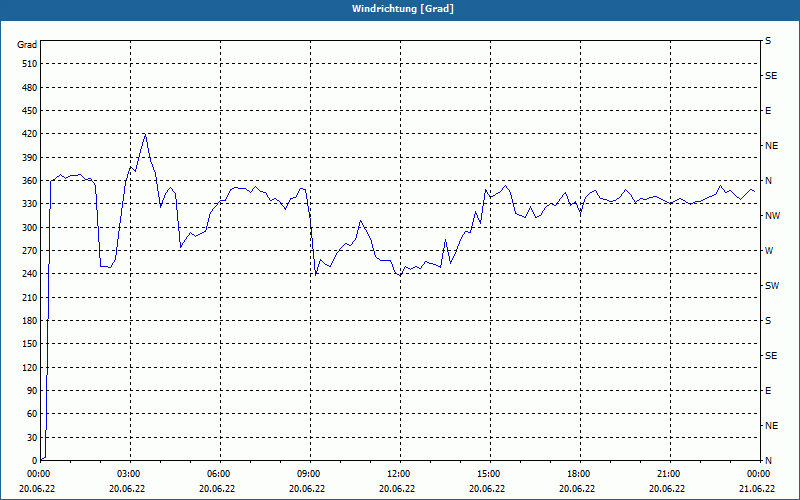Select the 300 y-axis tick label
This screenshot has width=800, height=500.
point(30,228)
